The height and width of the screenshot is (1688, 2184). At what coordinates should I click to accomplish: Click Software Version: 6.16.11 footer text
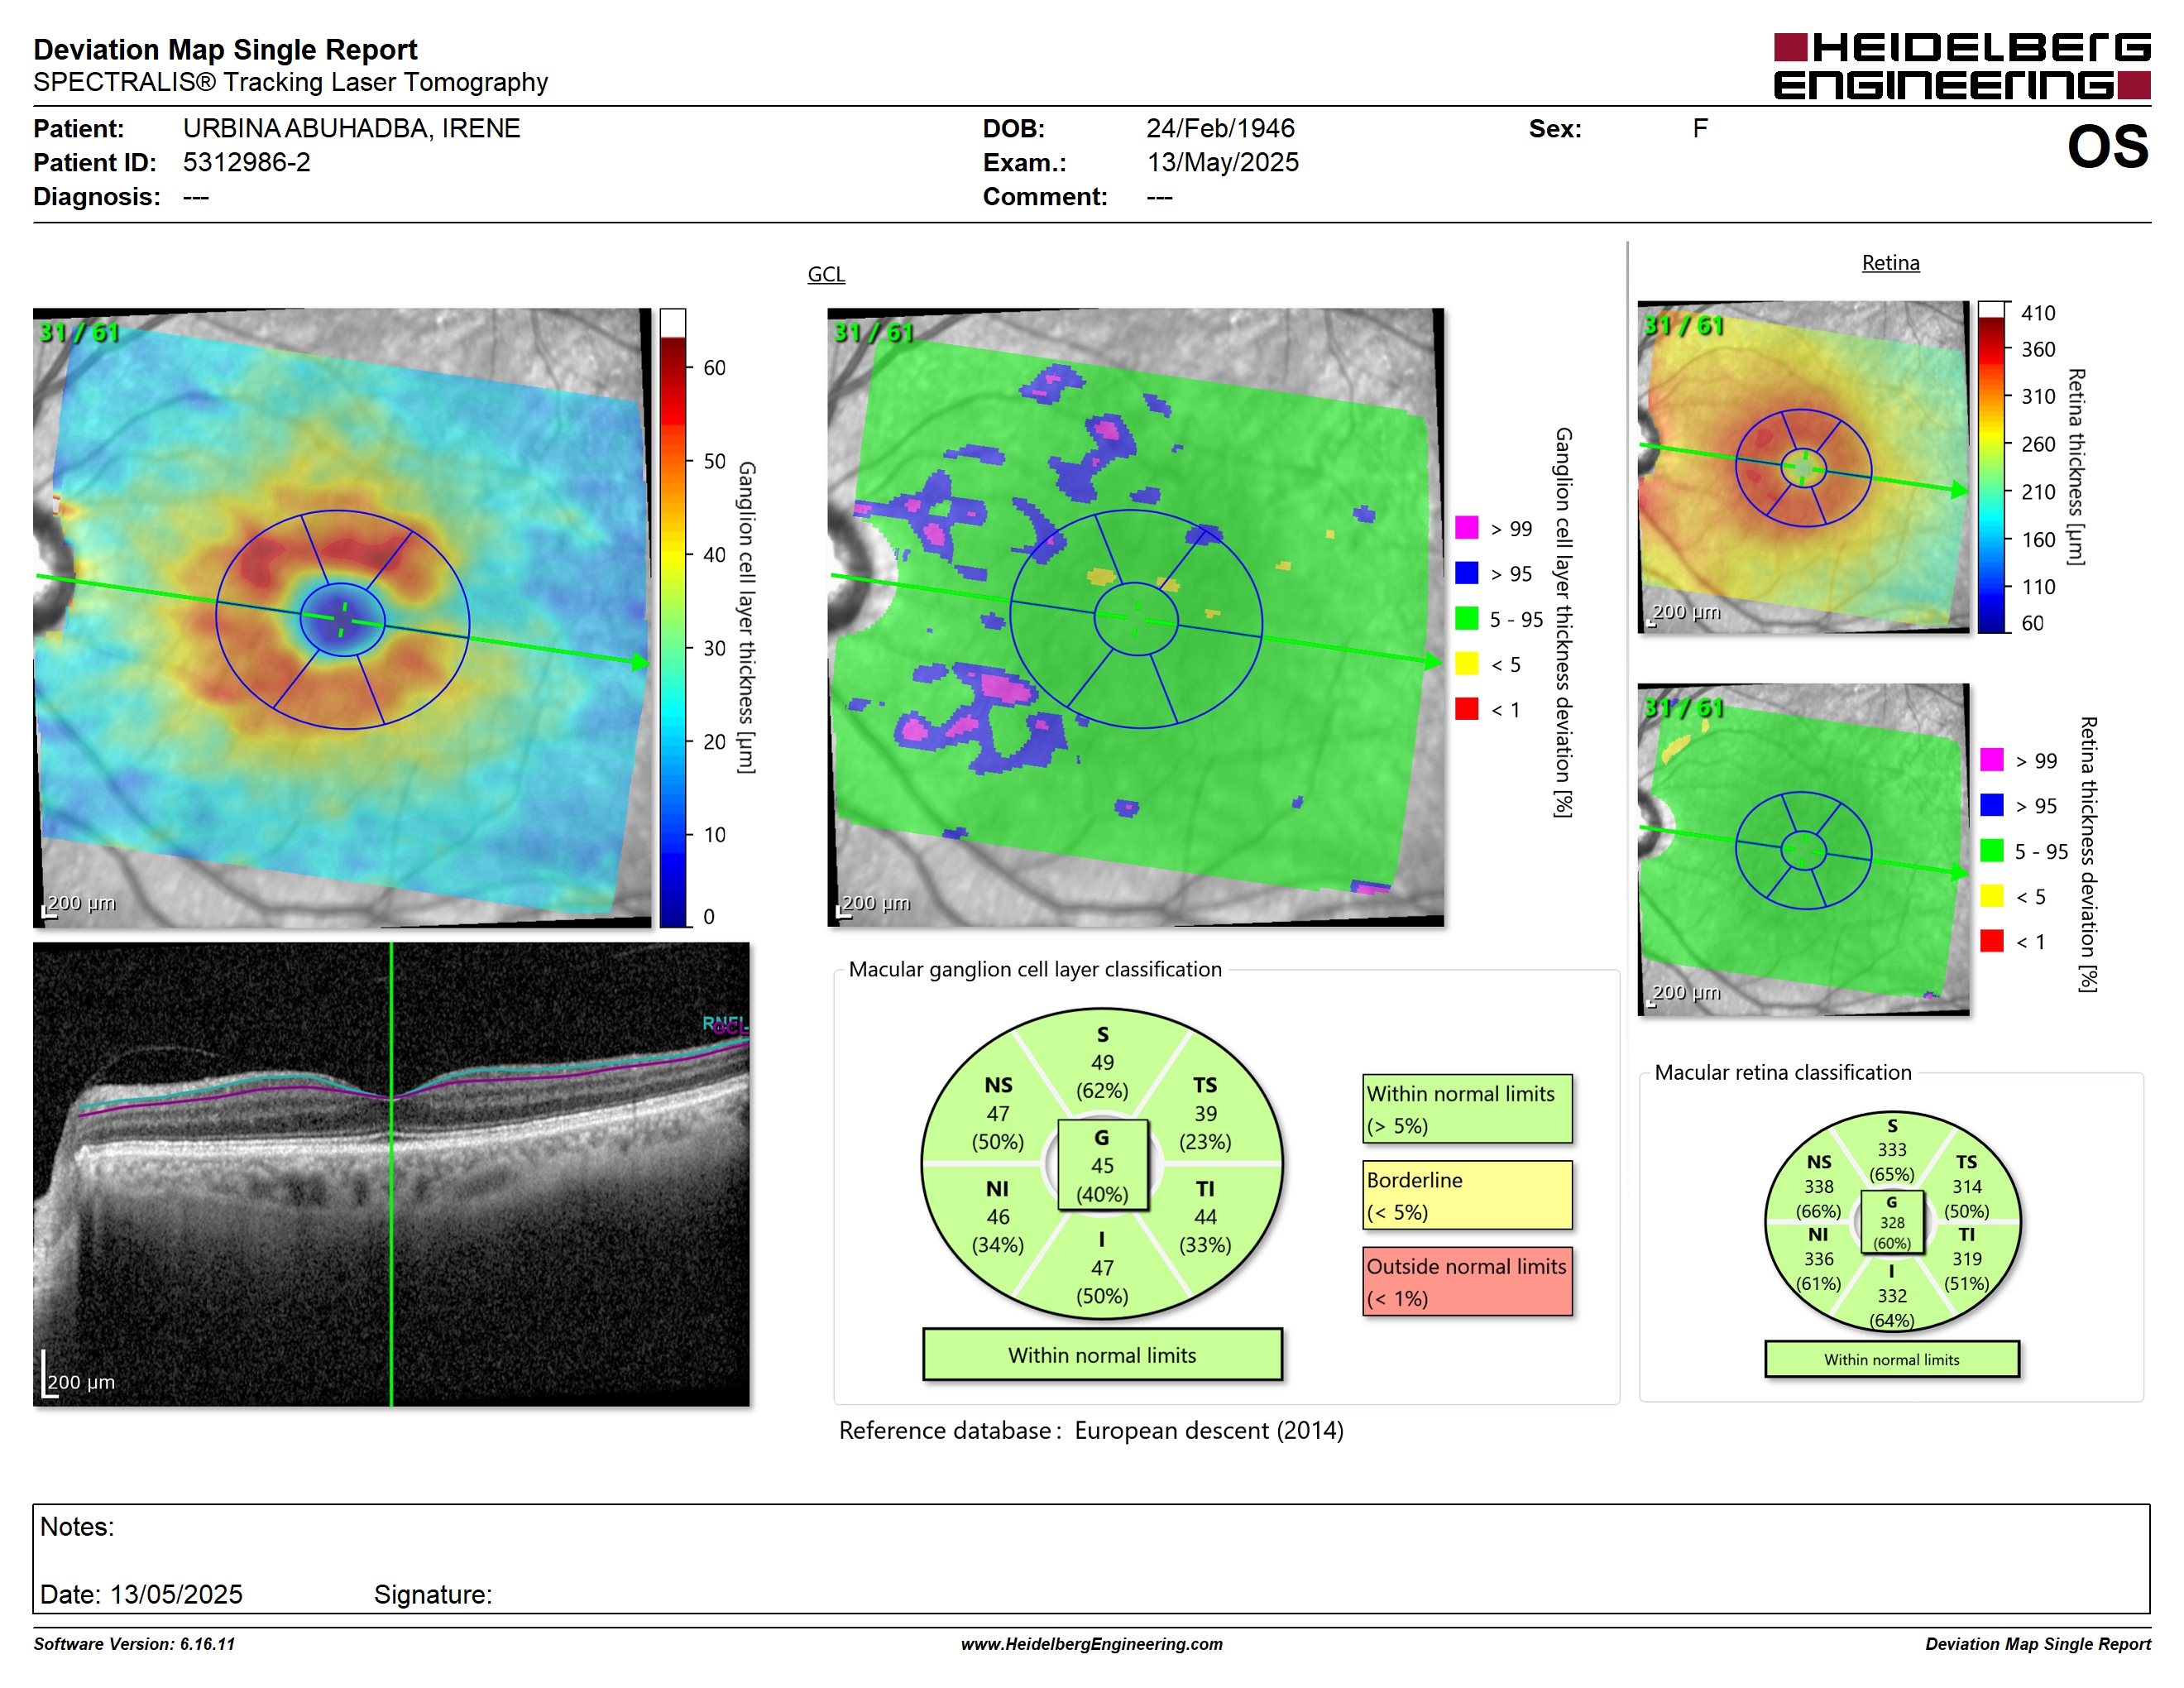point(134,1644)
